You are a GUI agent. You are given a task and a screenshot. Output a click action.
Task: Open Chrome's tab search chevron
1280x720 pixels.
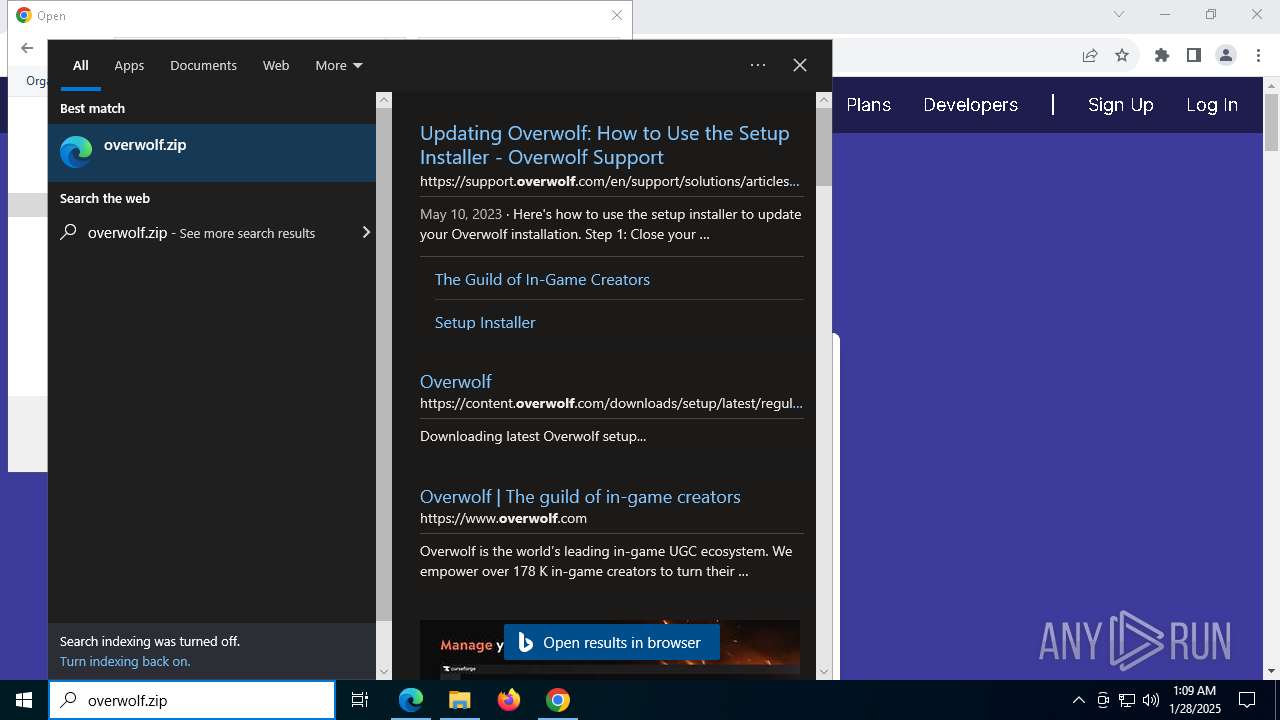[x=1119, y=14]
